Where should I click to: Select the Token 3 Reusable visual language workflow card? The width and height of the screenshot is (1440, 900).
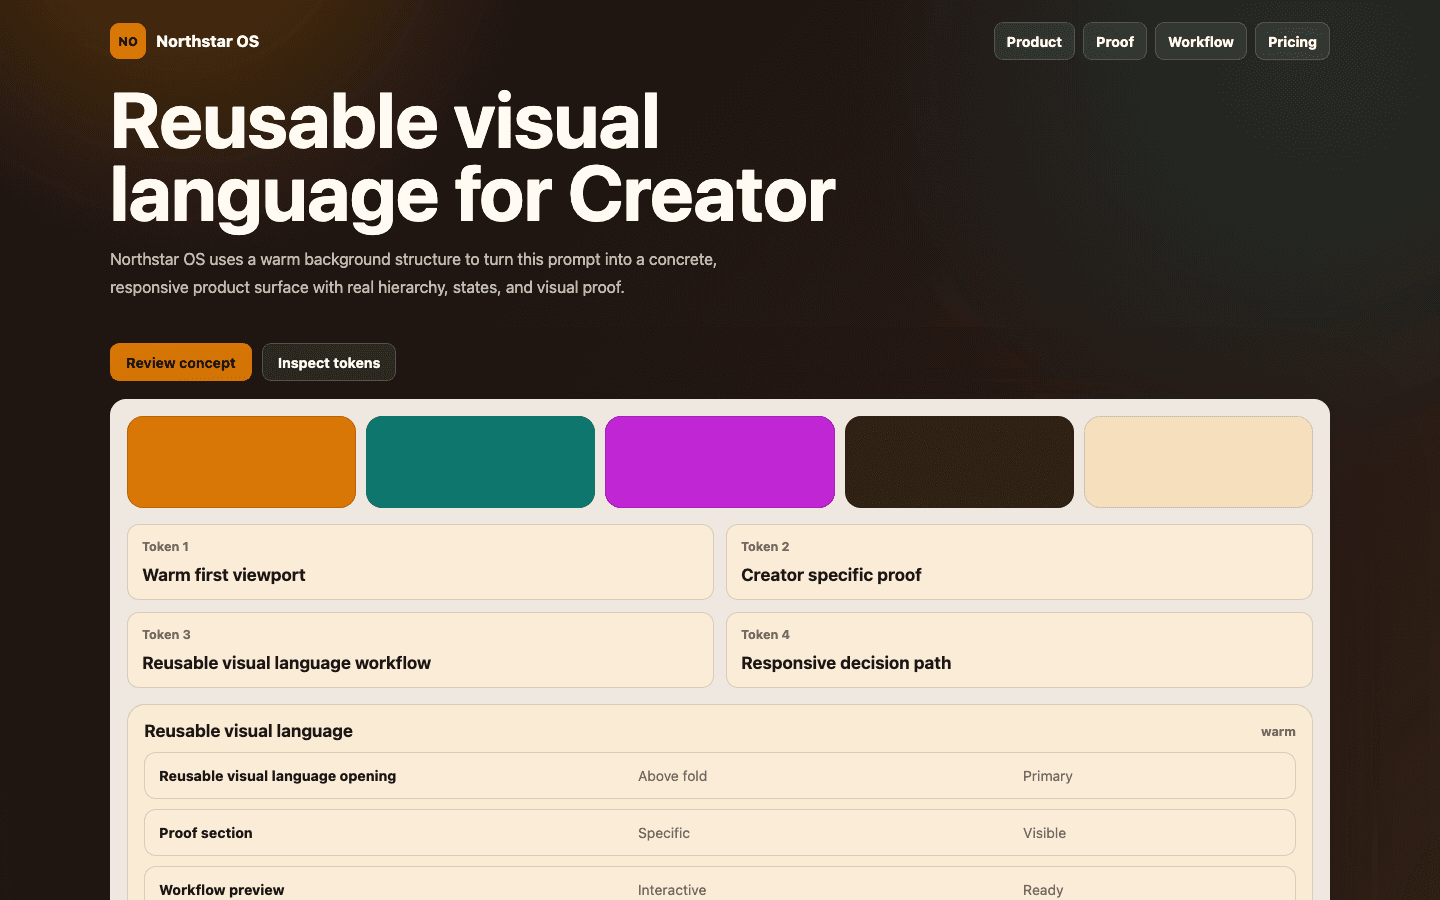[420, 650]
